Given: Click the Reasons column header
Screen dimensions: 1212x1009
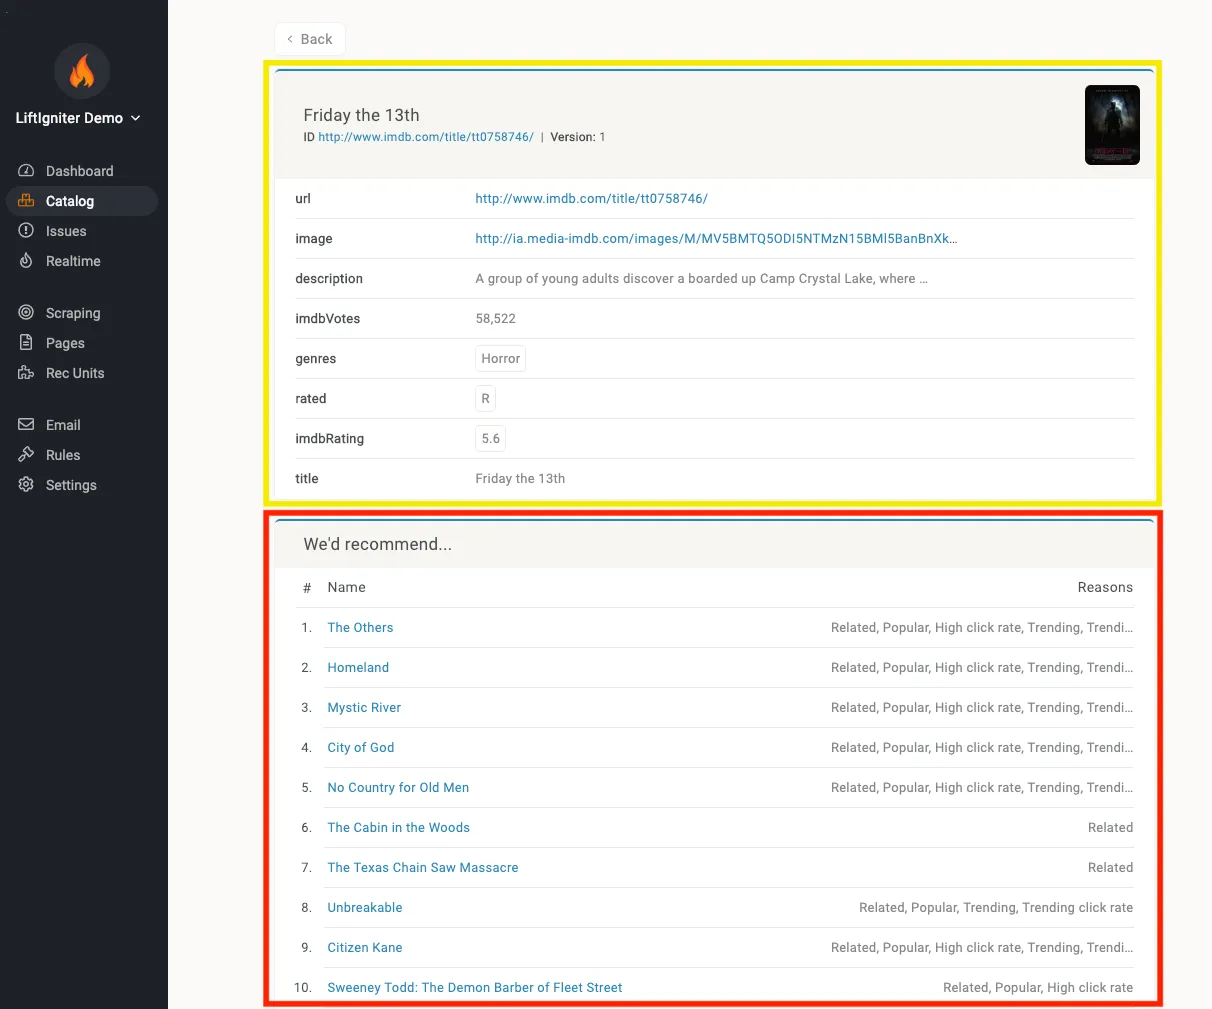Looking at the screenshot, I should [1105, 588].
